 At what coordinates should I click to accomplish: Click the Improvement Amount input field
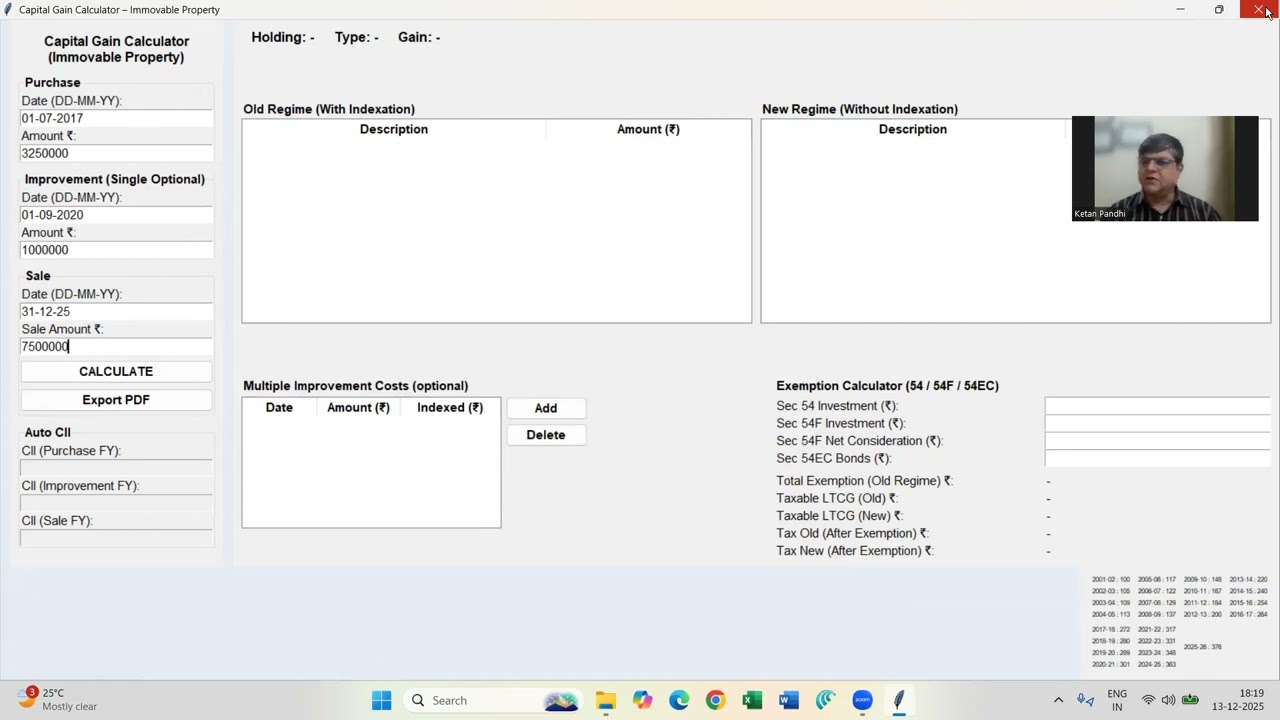click(x=116, y=250)
